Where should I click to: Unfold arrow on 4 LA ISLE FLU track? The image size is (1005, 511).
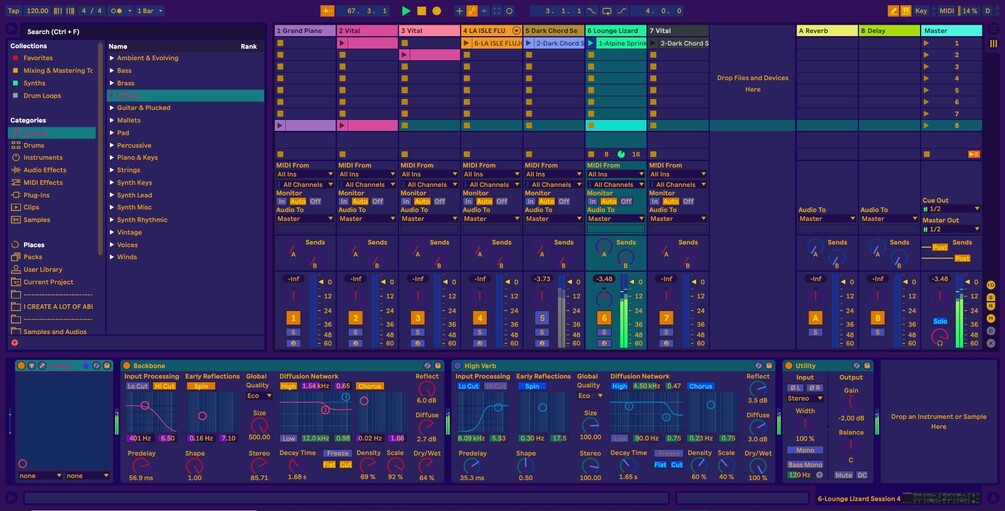516,30
